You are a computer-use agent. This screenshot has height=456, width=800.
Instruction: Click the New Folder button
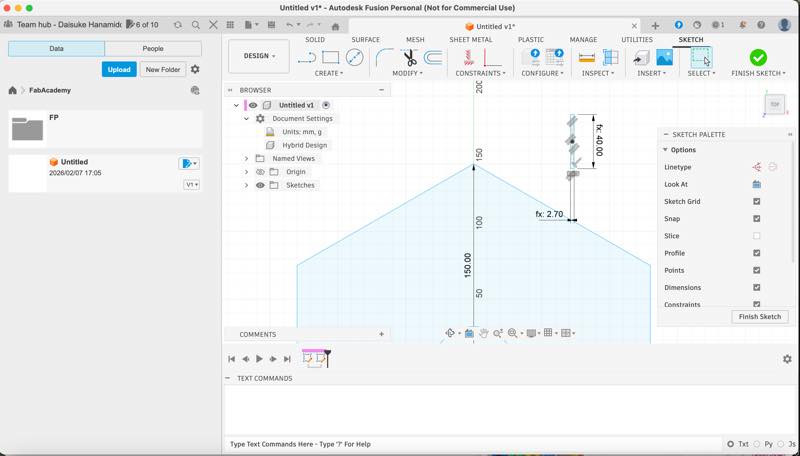(x=163, y=69)
